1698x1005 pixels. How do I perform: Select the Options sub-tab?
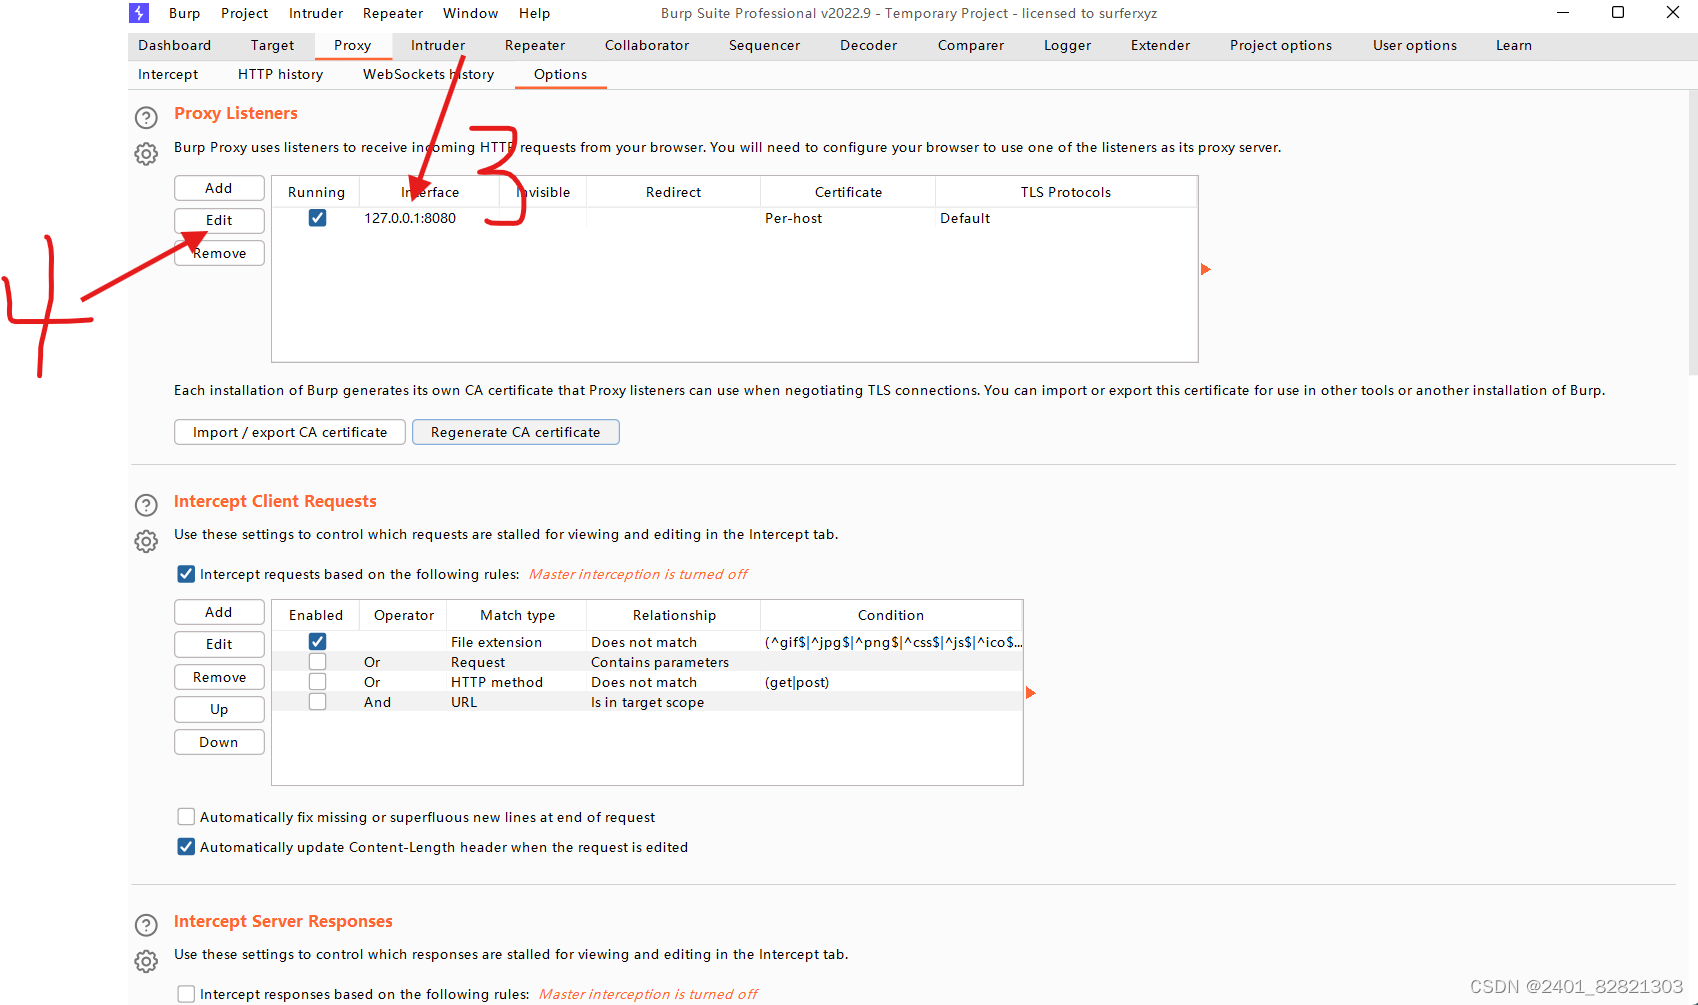[560, 74]
